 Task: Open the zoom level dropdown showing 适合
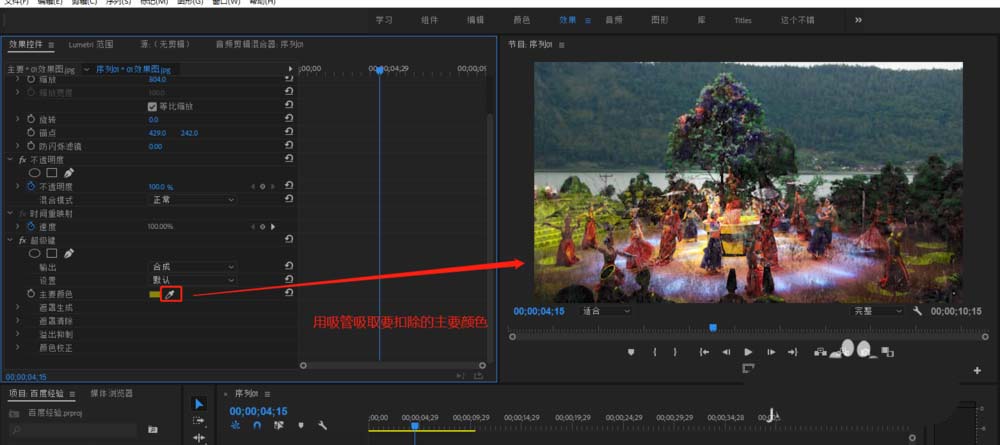(605, 311)
